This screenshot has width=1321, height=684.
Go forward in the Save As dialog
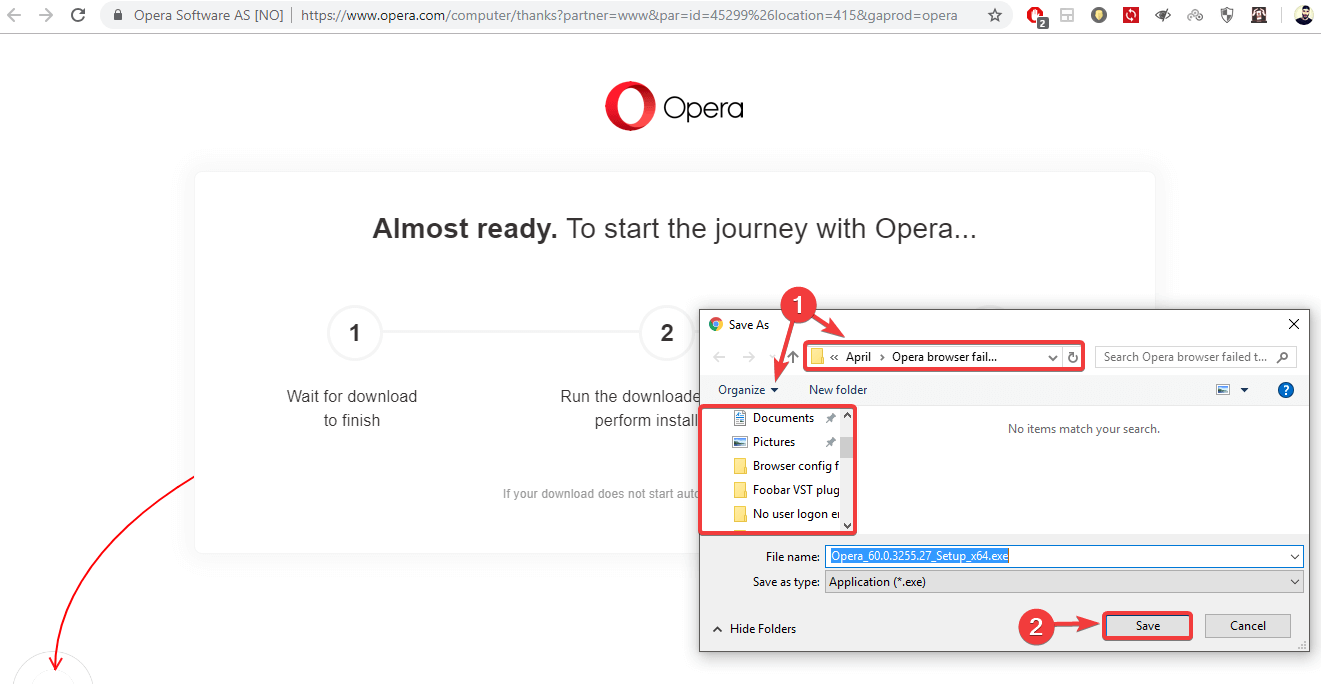(748, 357)
